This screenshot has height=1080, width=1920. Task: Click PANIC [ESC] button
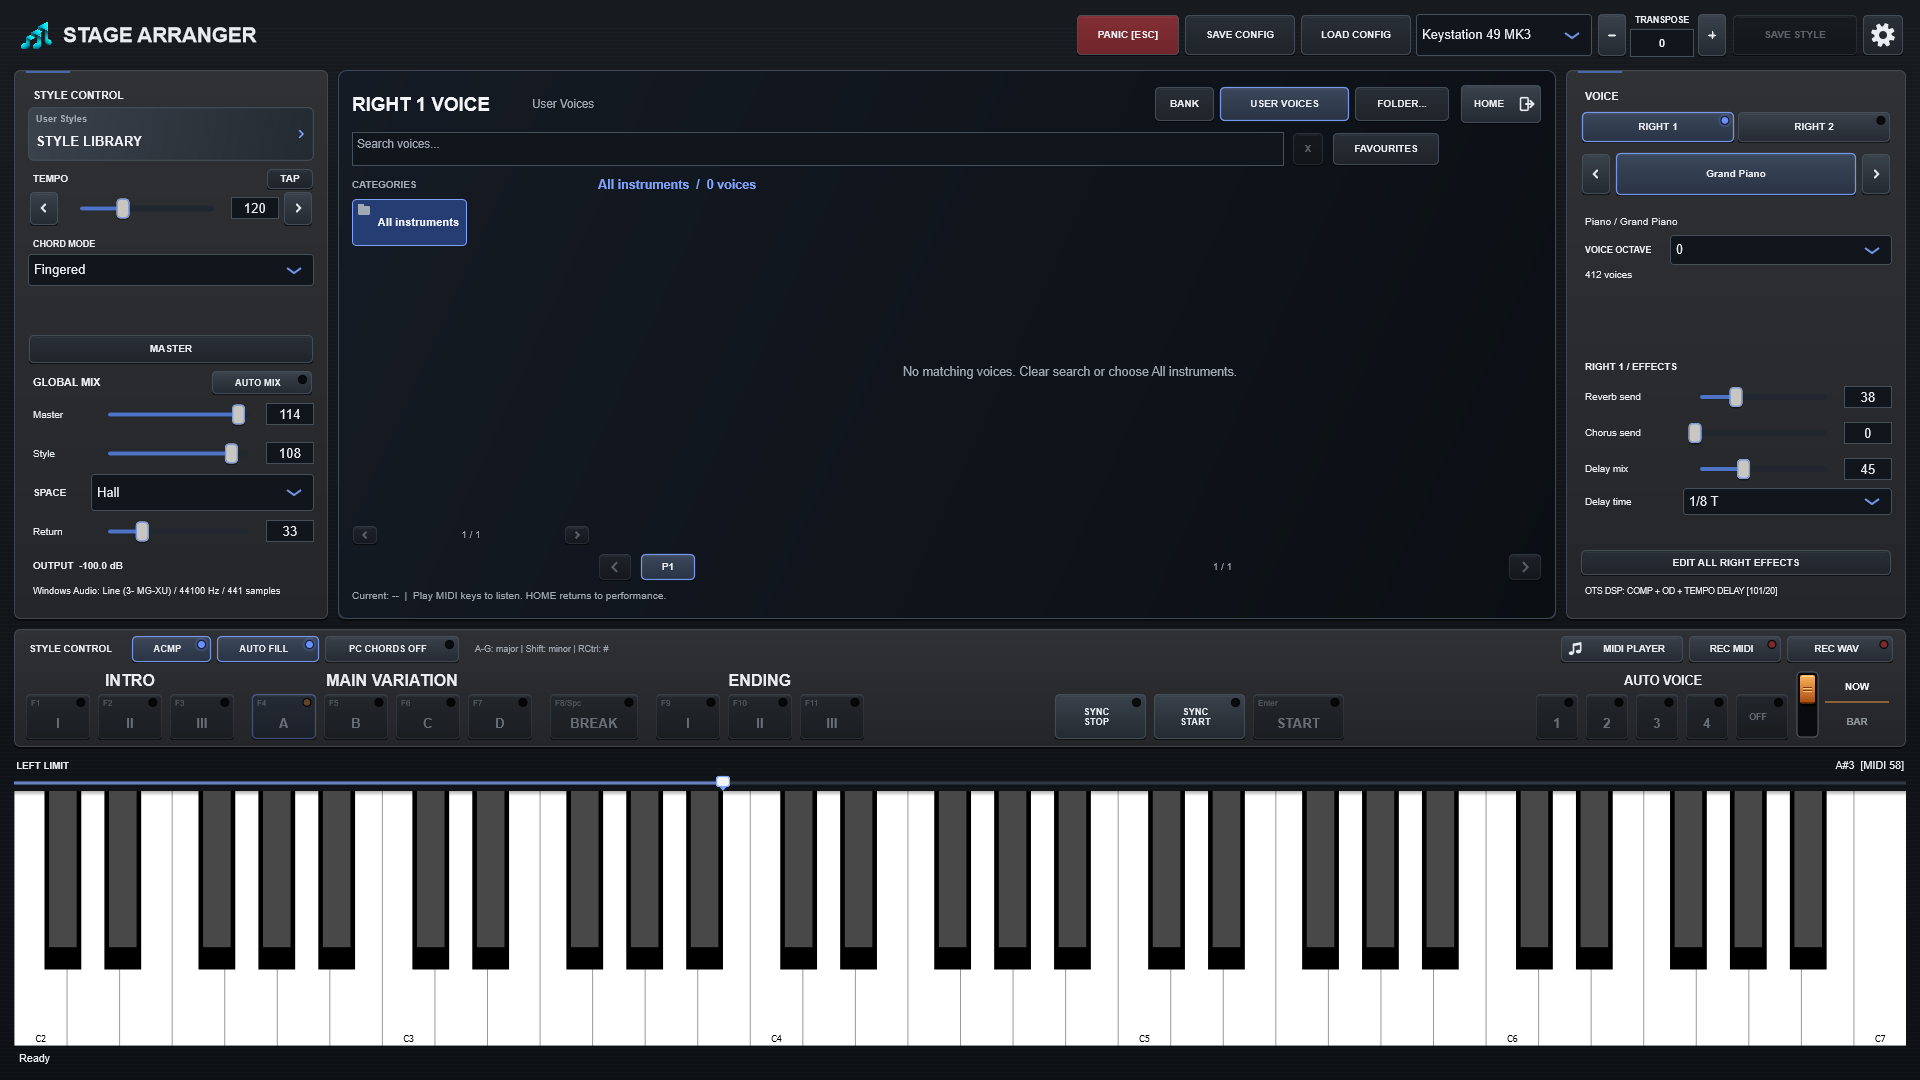(1127, 35)
